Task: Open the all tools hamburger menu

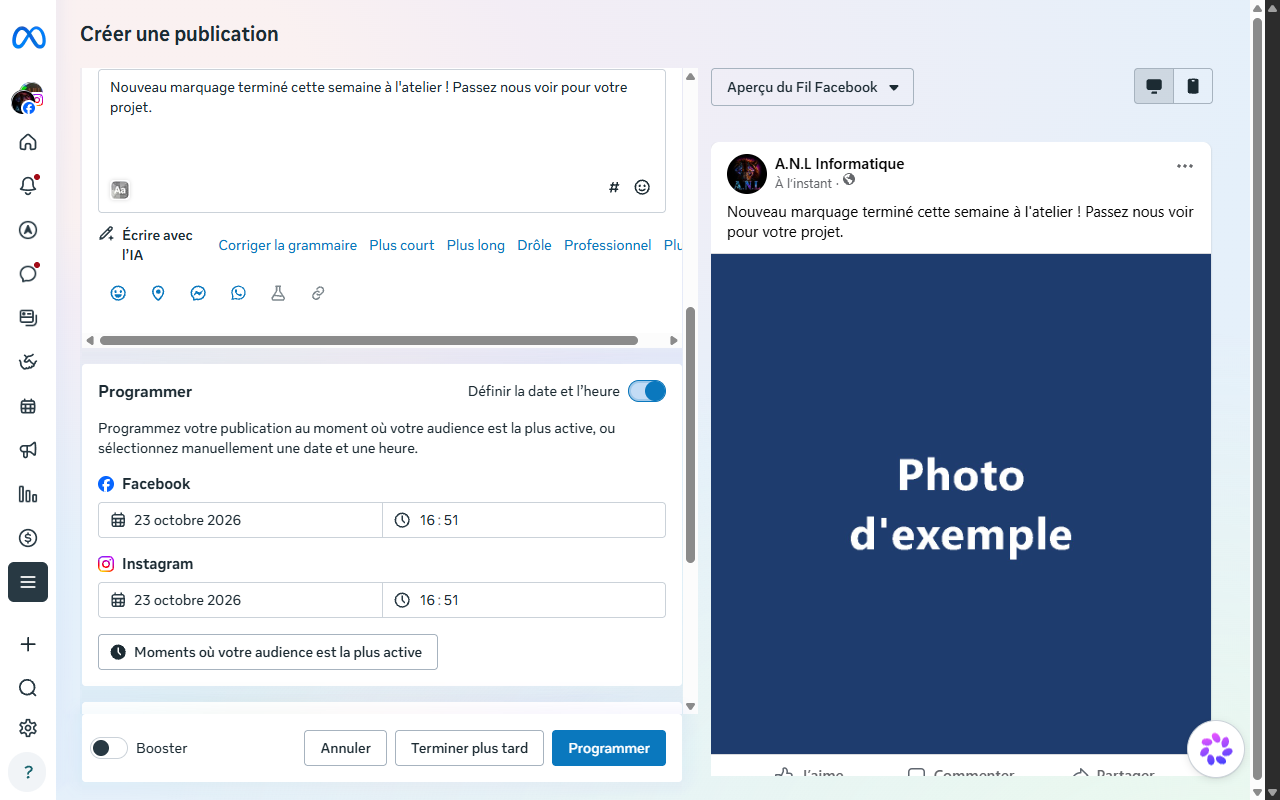Action: click(x=28, y=582)
